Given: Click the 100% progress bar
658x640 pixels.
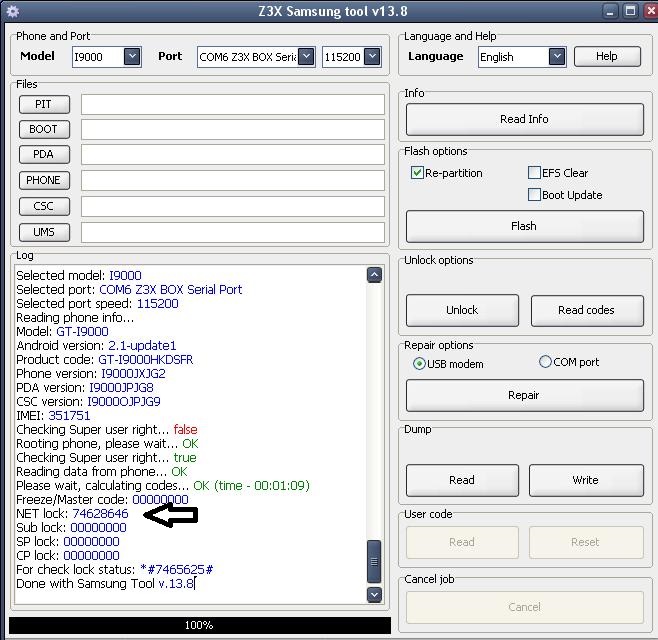Looking at the screenshot, I should [200, 625].
